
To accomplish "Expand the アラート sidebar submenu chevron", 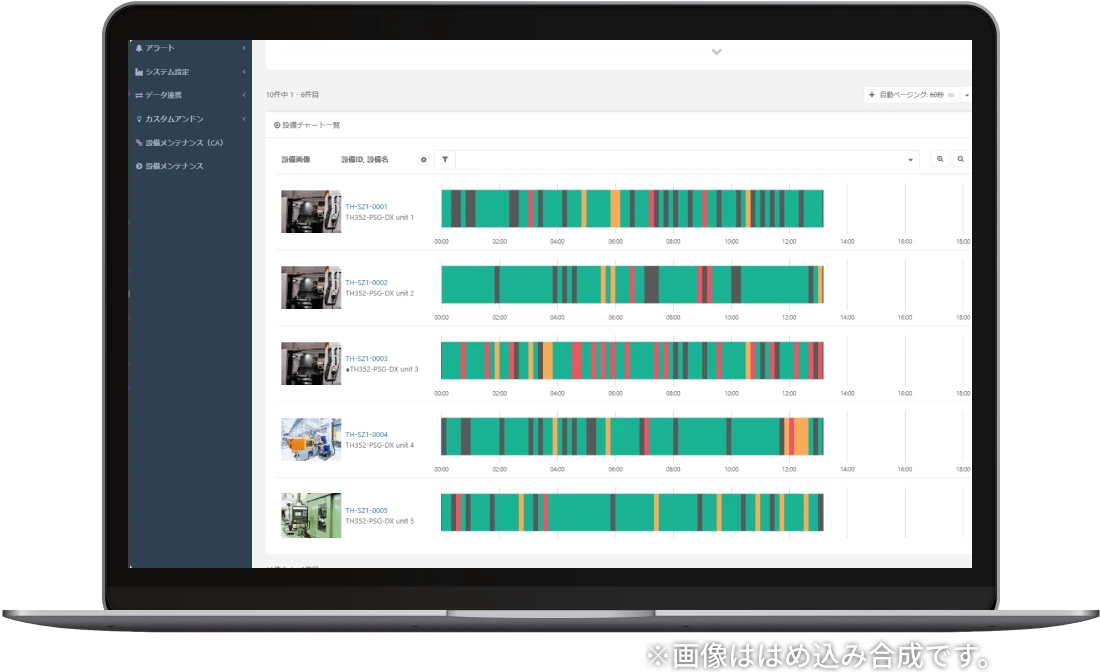I will point(244,48).
